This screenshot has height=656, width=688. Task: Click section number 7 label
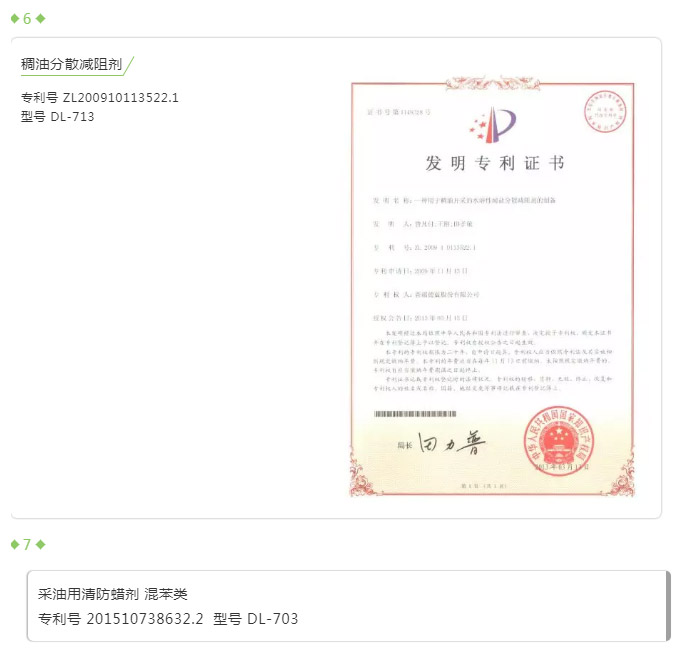pyautogui.click(x=27, y=545)
